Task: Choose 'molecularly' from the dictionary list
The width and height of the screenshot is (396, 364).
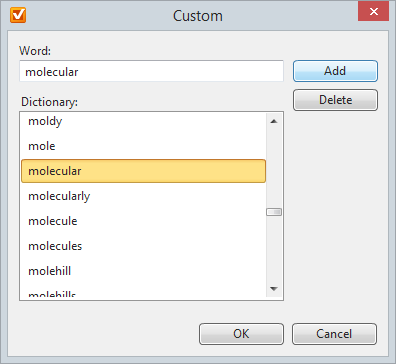Action: [143, 196]
